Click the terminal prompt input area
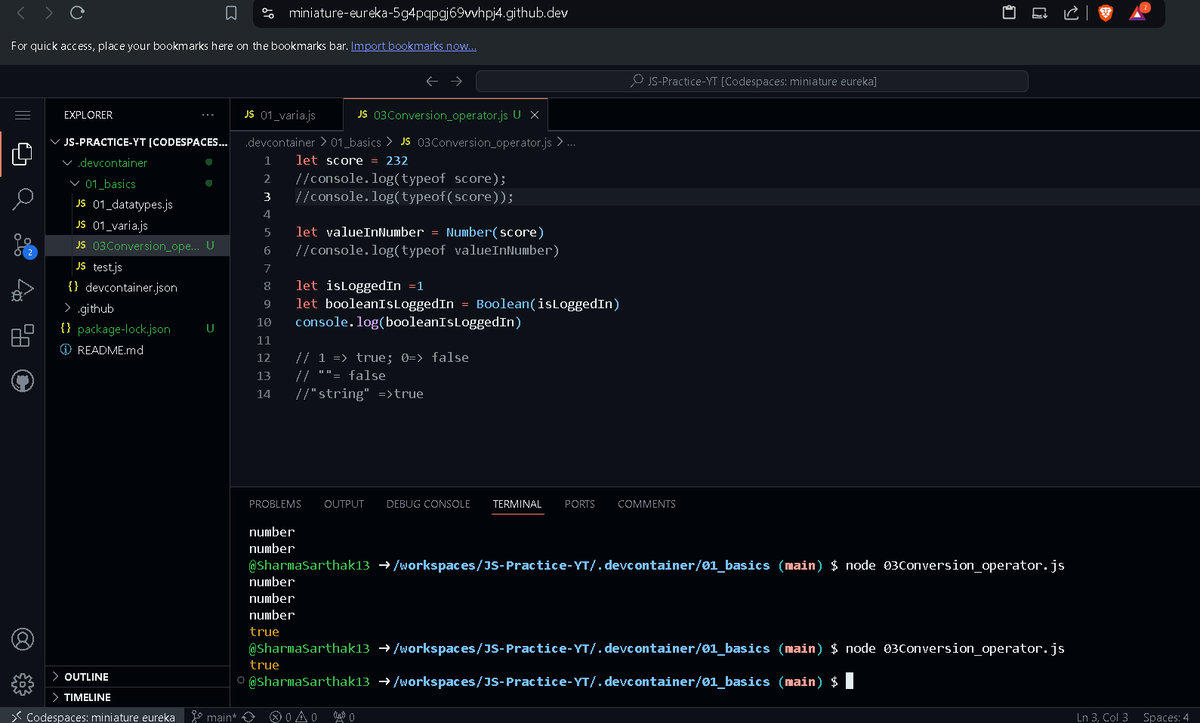This screenshot has height=723, width=1200. coord(850,682)
